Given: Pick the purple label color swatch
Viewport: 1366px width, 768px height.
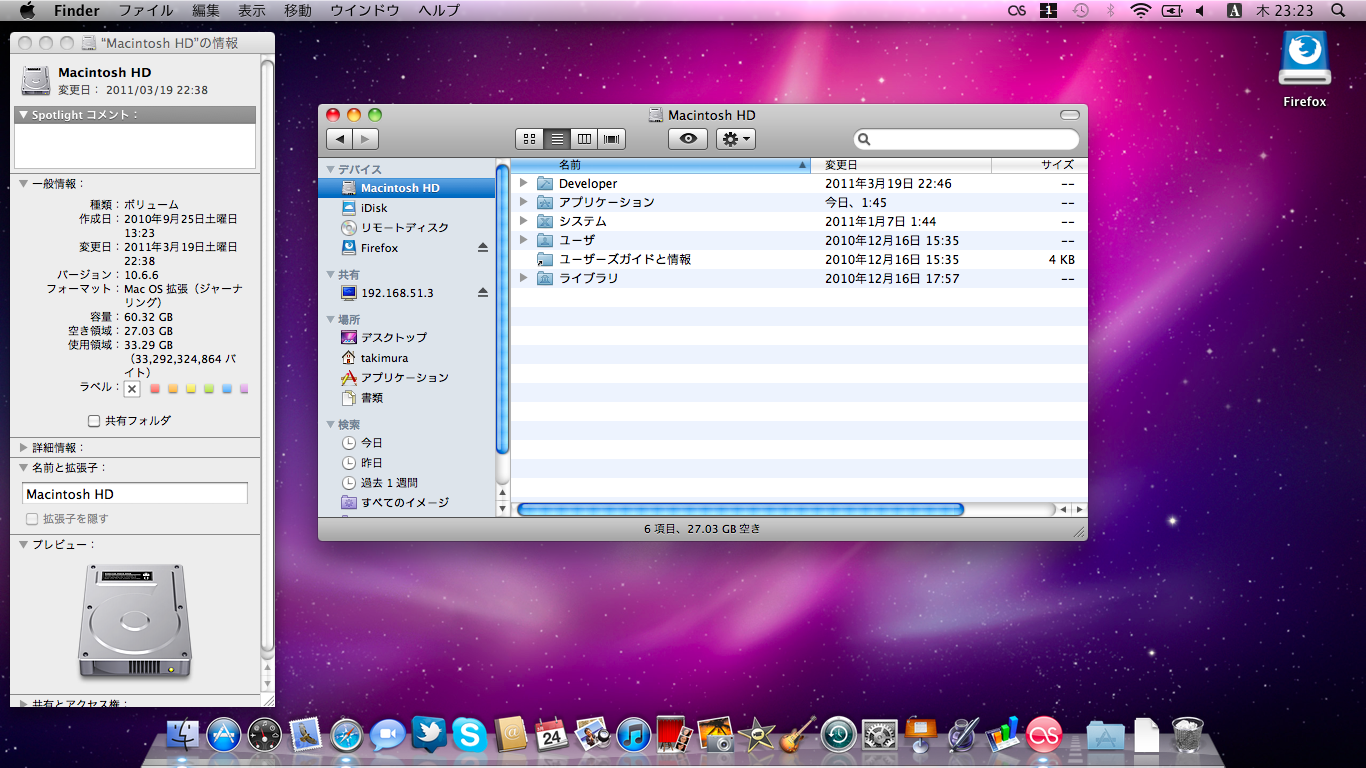Looking at the screenshot, I should pos(244,388).
